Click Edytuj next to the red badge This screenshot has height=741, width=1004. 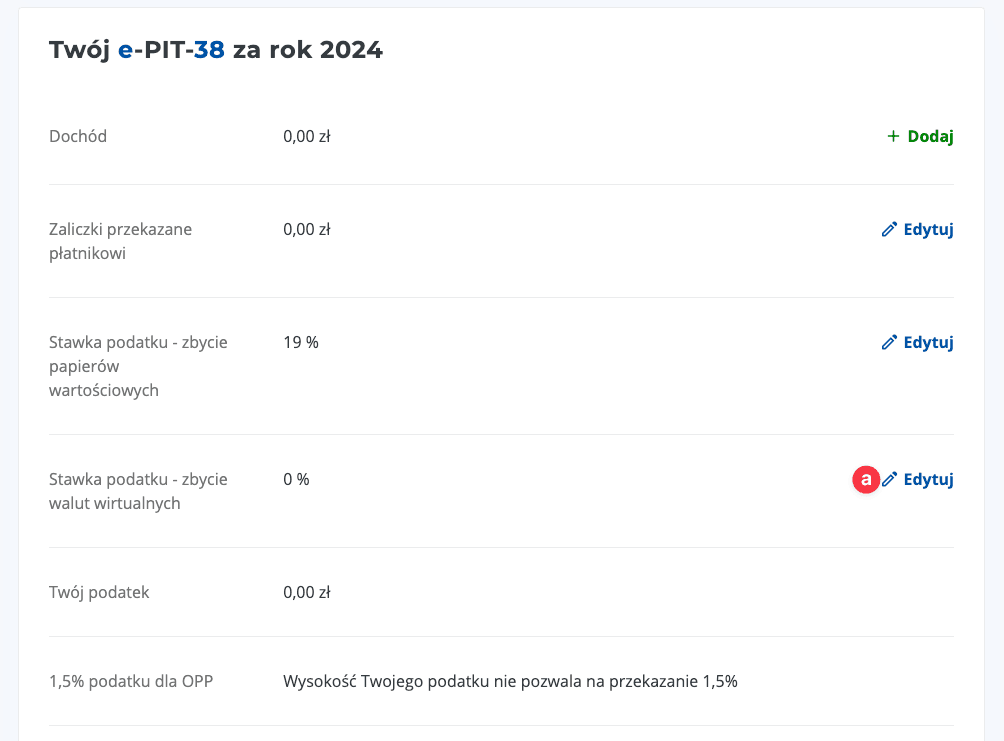(928, 479)
